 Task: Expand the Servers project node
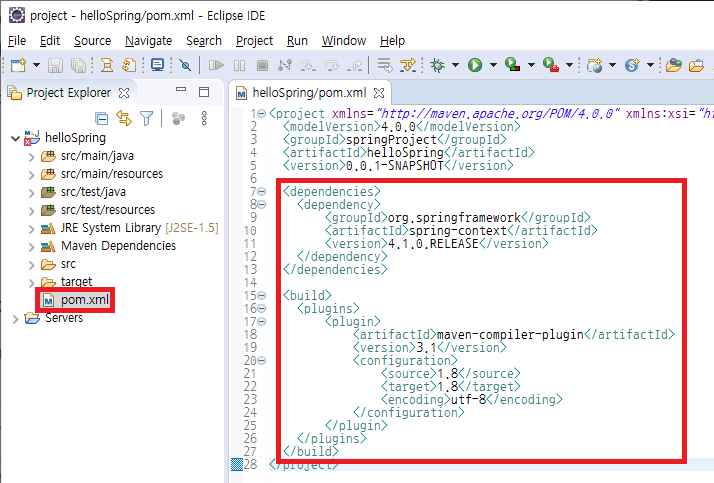[15, 319]
